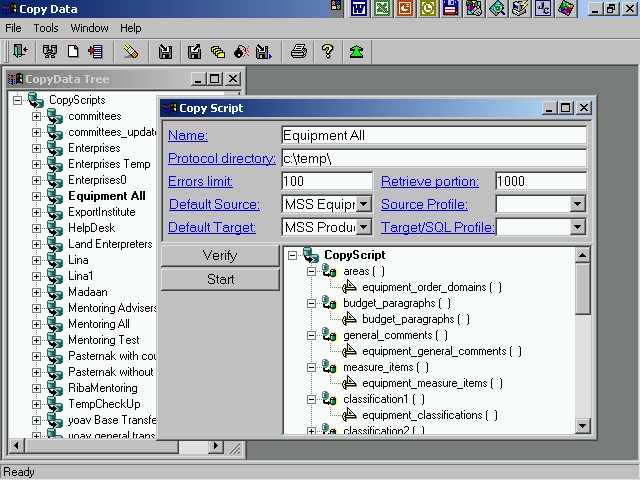Collapse the budget_paragraphs node
This screenshot has width=640, height=480.
(x=311, y=303)
